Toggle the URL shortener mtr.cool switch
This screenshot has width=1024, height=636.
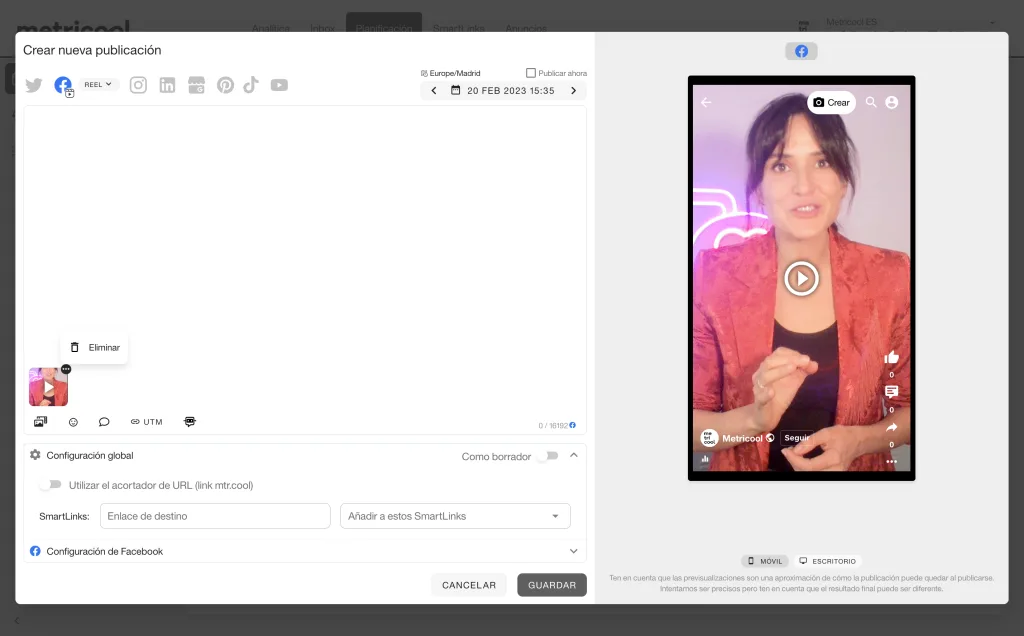click(50, 485)
